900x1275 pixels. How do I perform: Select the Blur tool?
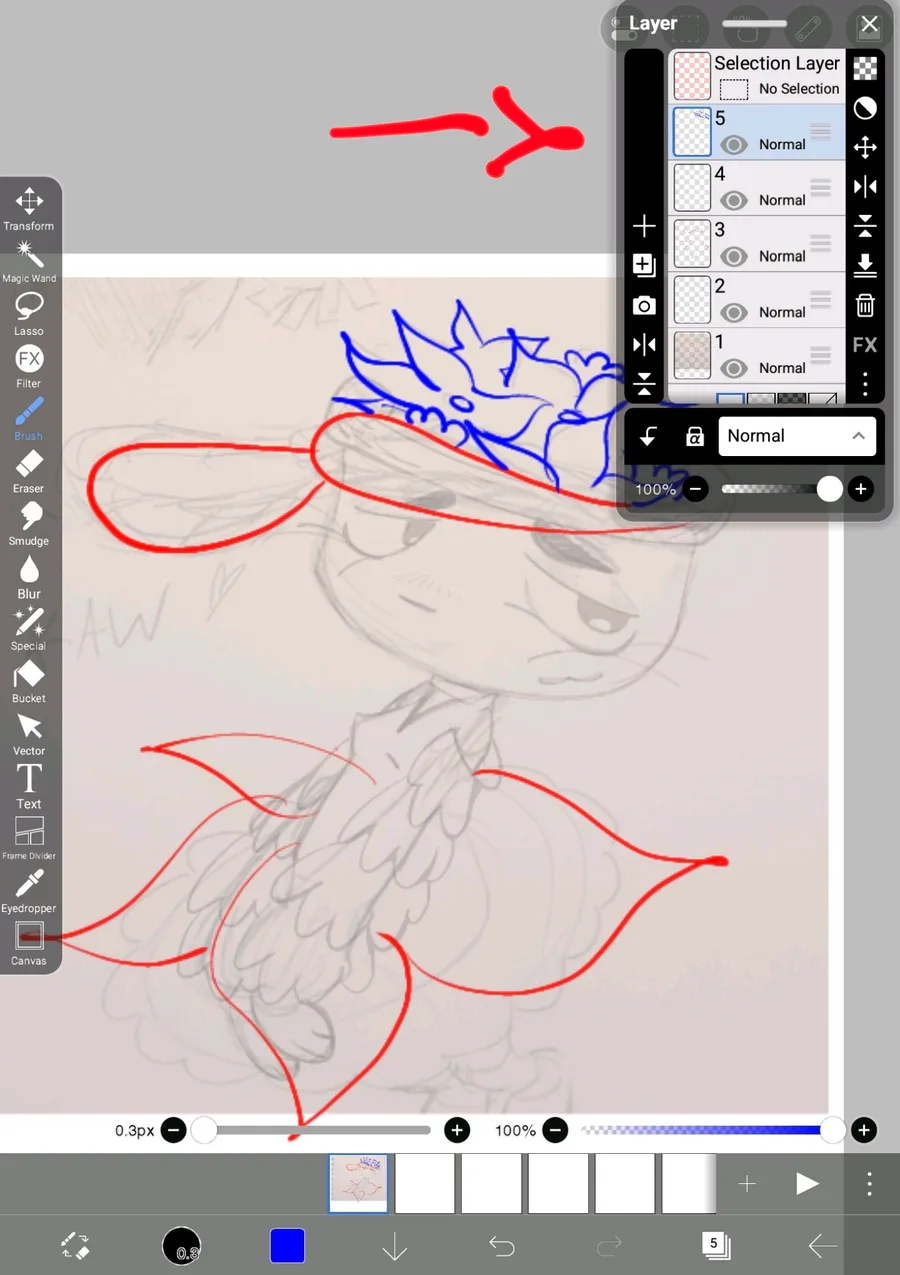click(29, 577)
